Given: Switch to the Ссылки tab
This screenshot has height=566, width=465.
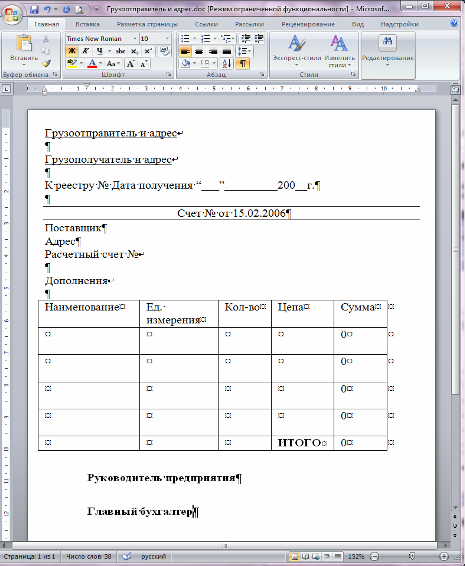Looking at the screenshot, I should click(206, 24).
